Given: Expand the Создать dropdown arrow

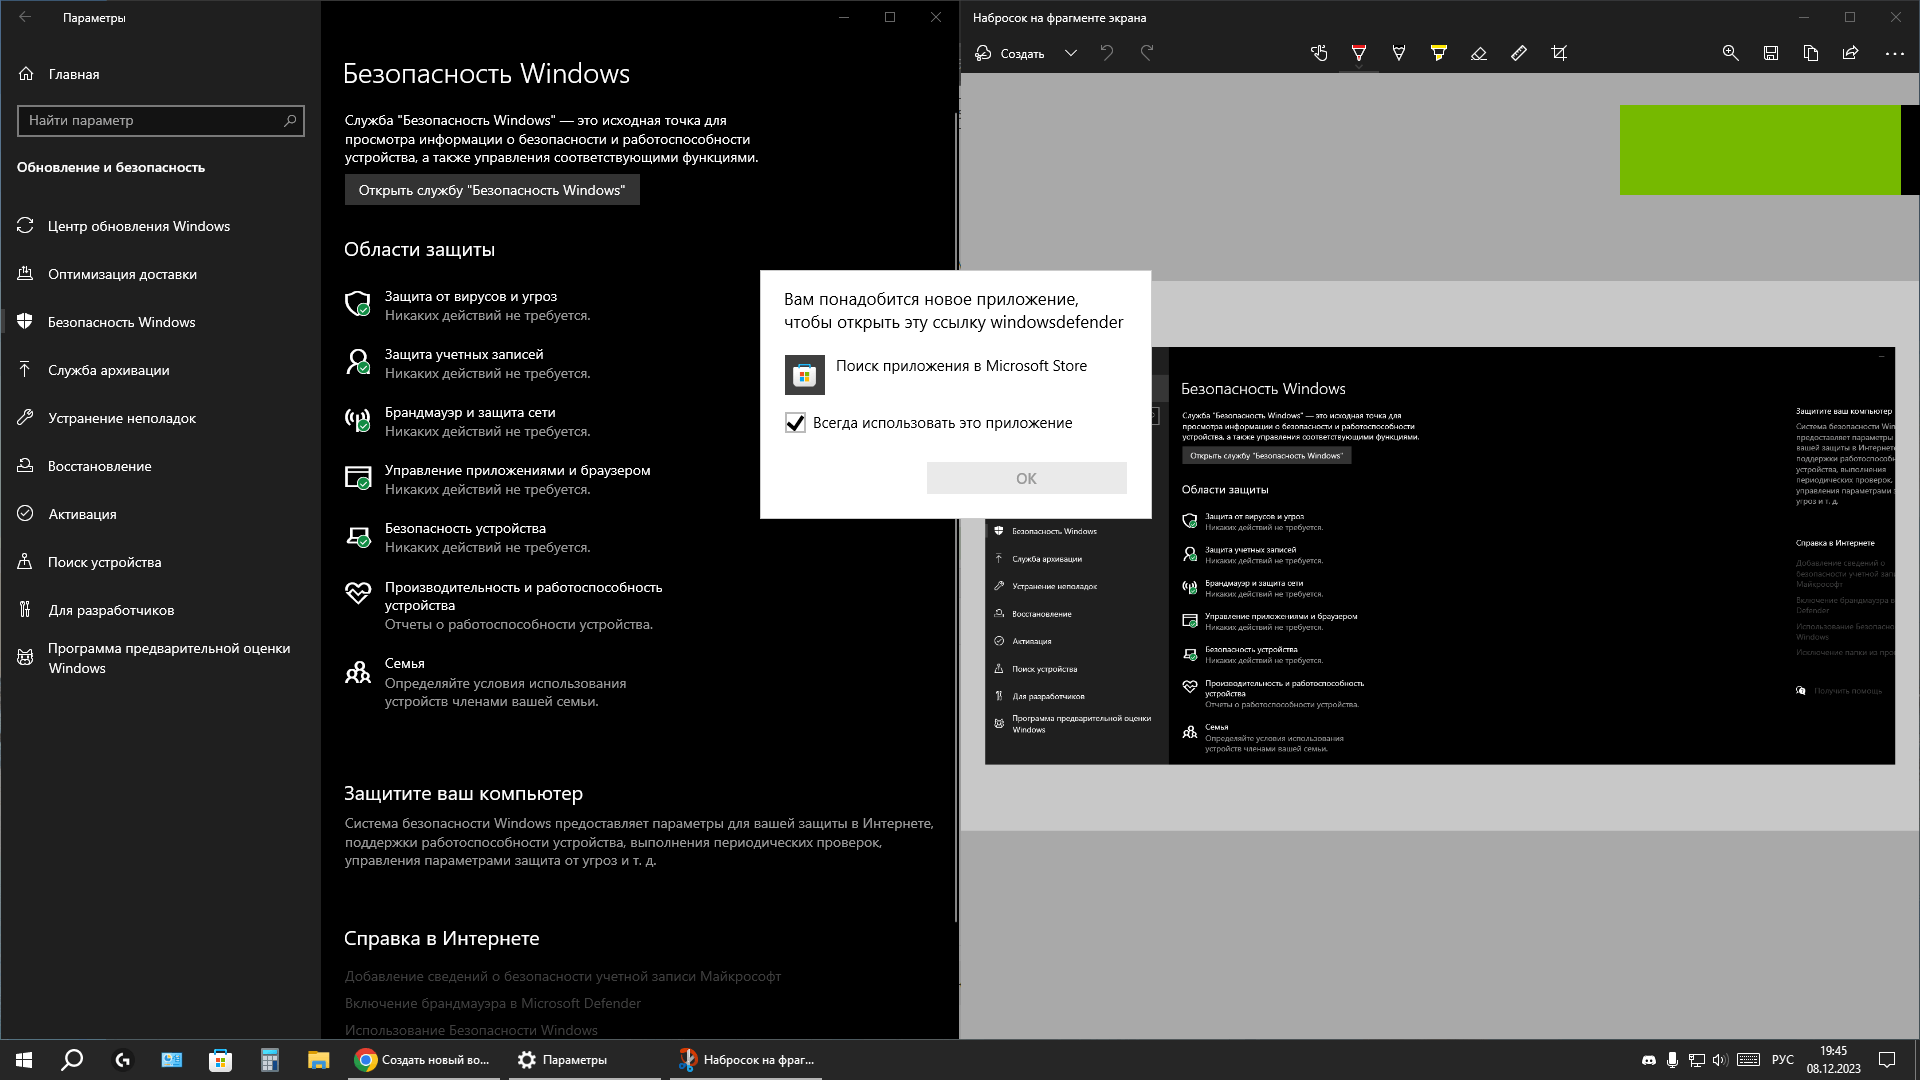Looking at the screenshot, I should [1071, 53].
